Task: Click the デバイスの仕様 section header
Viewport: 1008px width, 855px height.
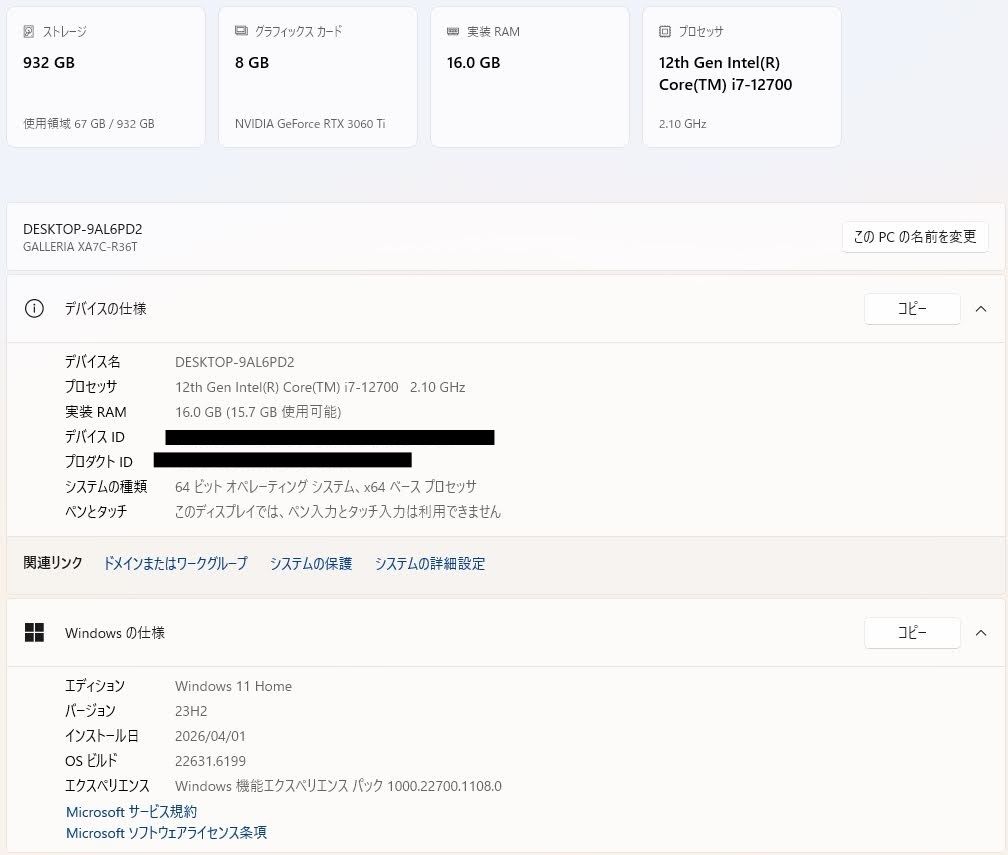Action: (506, 309)
